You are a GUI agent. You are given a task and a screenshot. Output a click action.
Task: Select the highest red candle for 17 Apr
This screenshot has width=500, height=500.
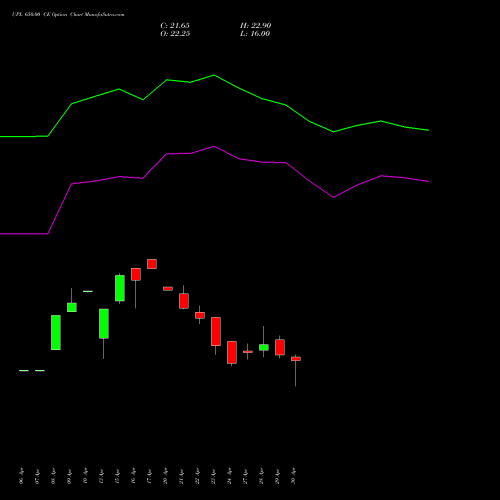pyautogui.click(x=152, y=264)
